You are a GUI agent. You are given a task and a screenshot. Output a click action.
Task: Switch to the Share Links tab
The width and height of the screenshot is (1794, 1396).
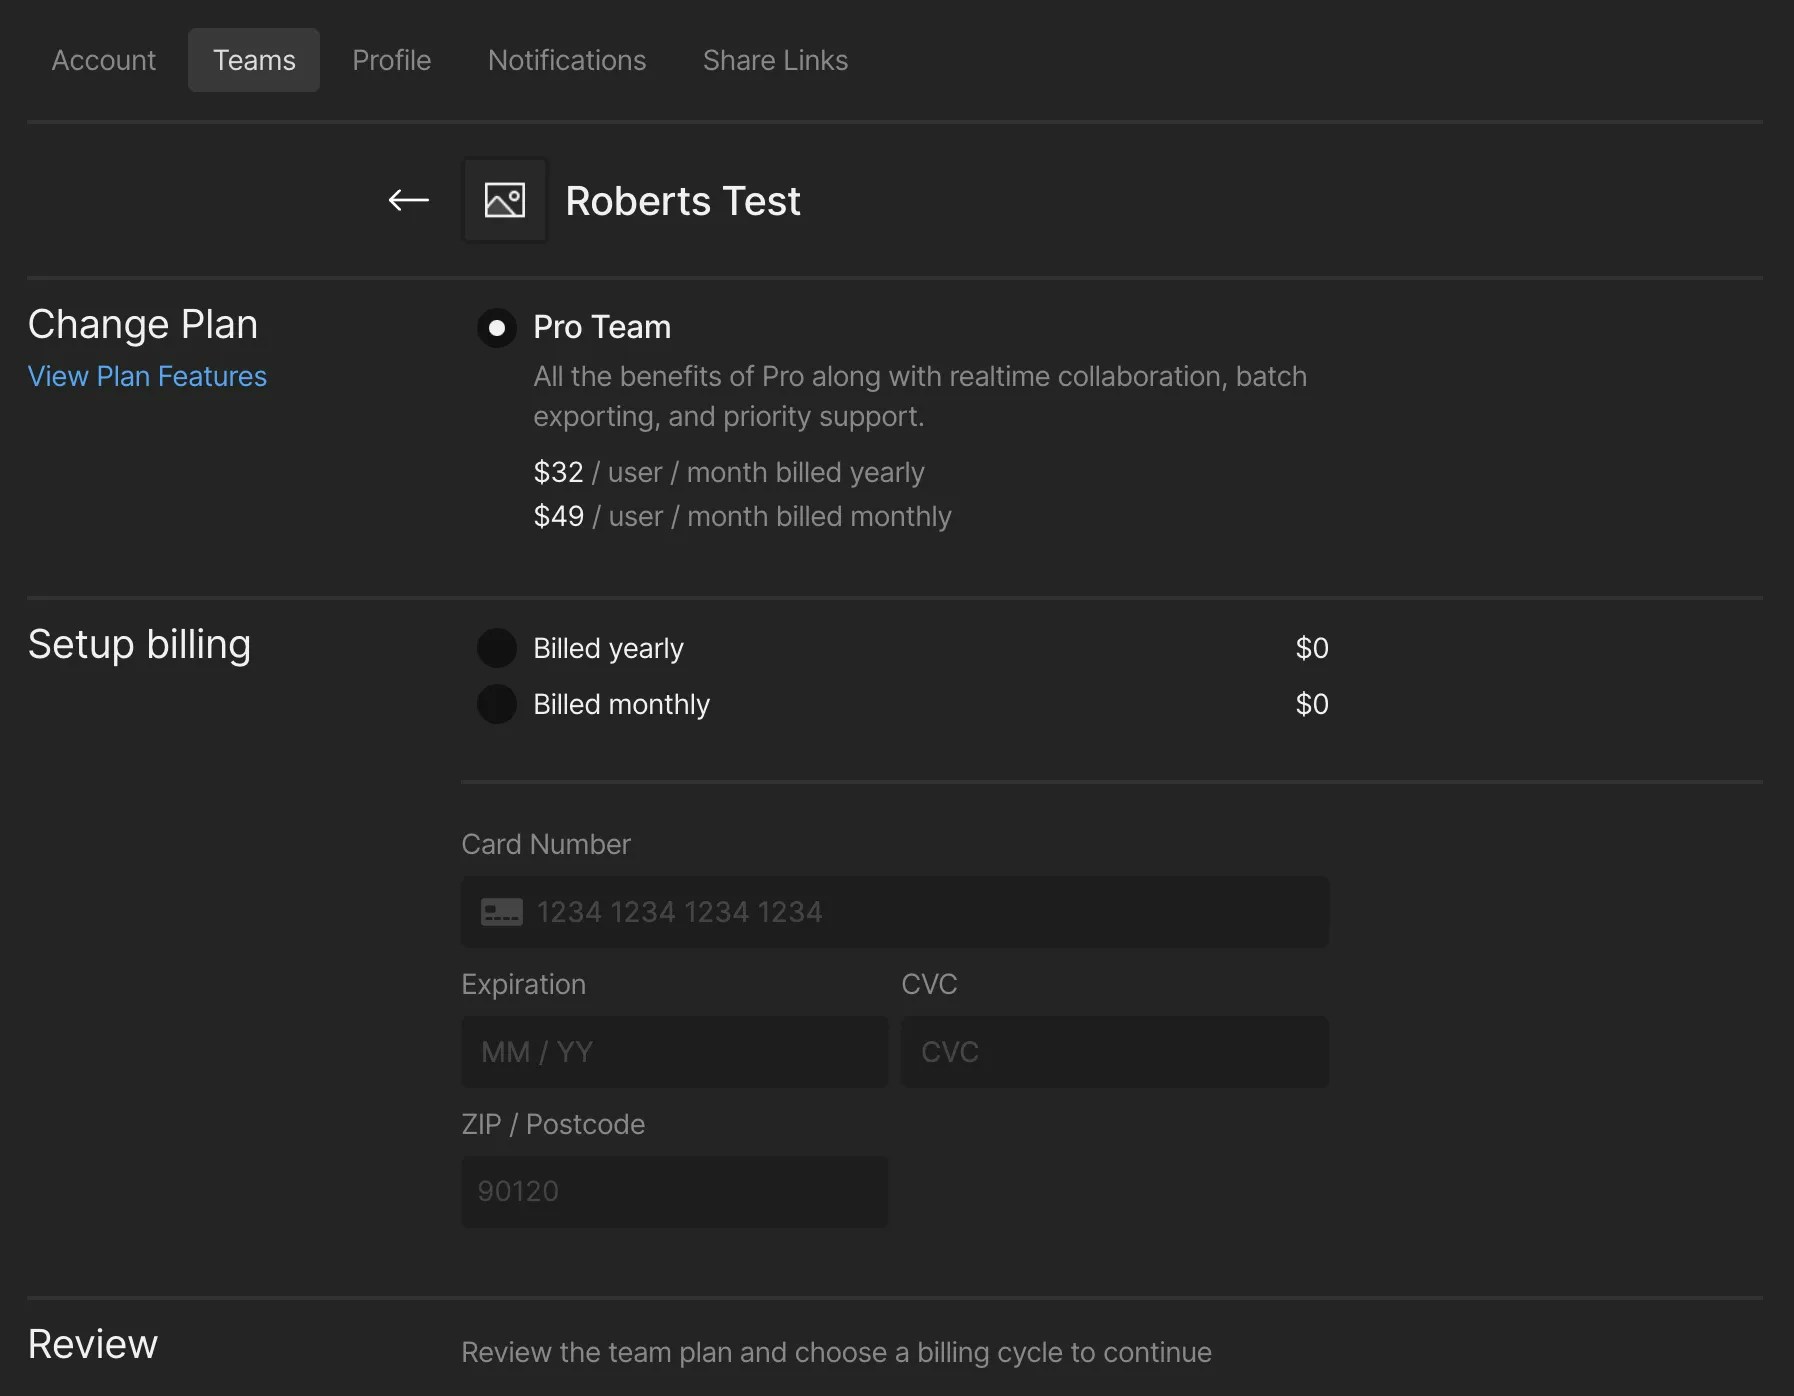click(x=775, y=60)
